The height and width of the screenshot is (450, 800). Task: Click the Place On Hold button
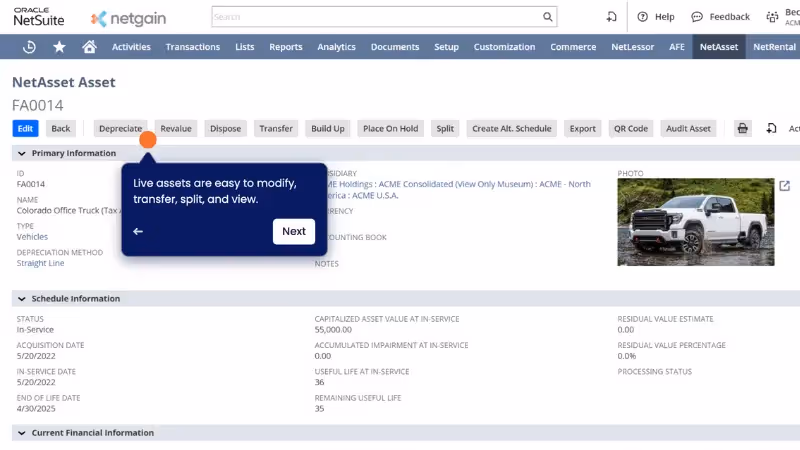[391, 129]
